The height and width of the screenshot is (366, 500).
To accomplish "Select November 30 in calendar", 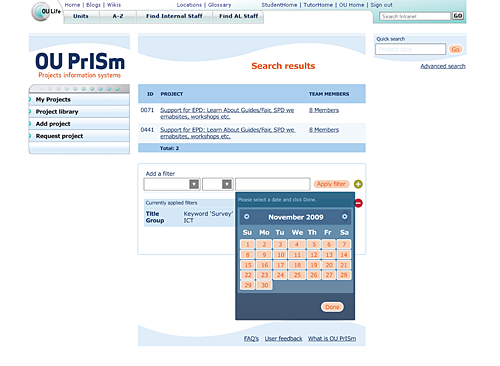I will tap(264, 285).
